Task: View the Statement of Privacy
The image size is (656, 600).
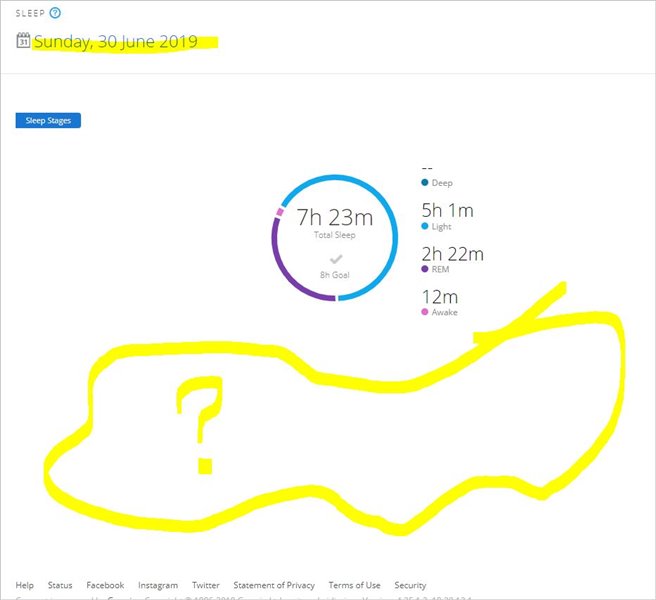Action: [x=274, y=585]
